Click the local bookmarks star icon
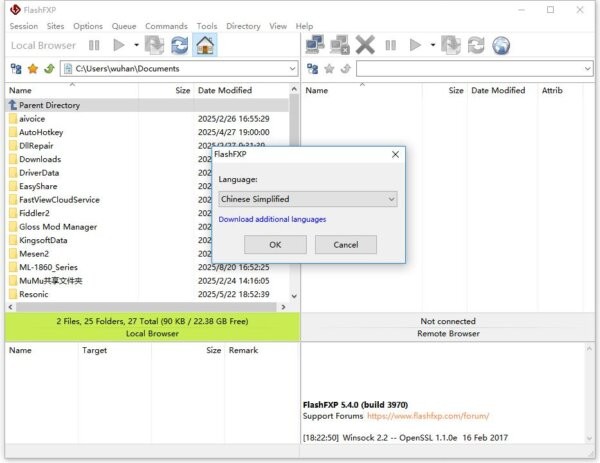Image resolution: width=600 pixels, height=463 pixels. (x=33, y=69)
